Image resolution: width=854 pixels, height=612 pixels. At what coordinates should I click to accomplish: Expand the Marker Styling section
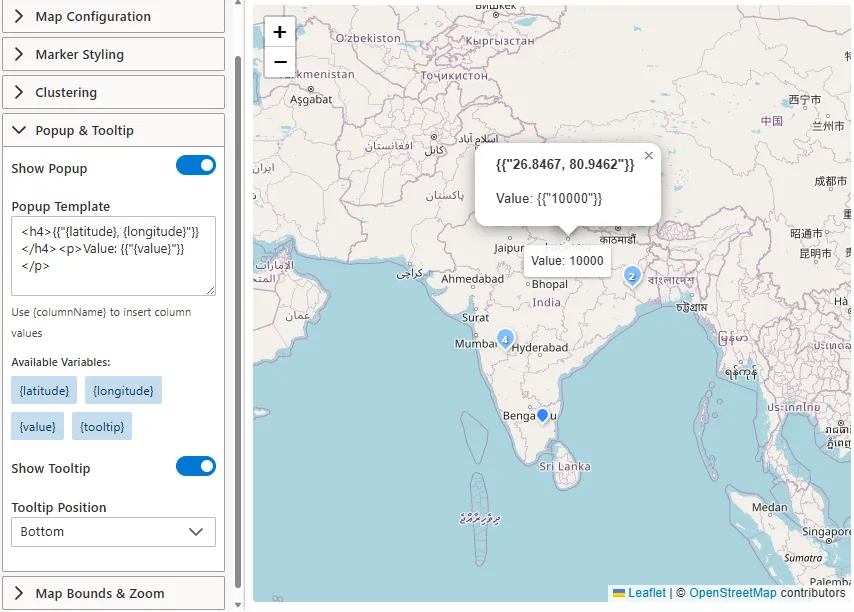point(113,53)
